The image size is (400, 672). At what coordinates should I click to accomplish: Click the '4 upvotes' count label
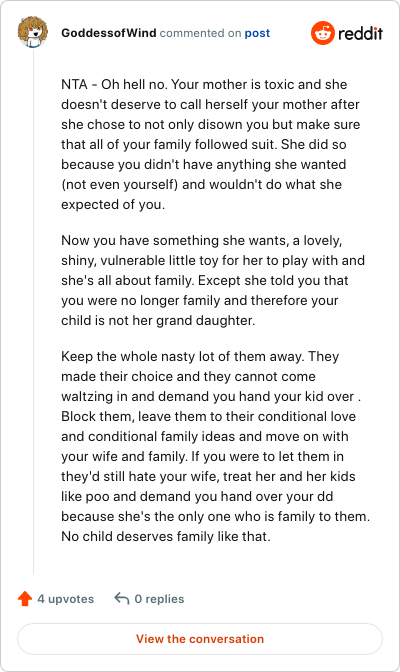tap(66, 599)
